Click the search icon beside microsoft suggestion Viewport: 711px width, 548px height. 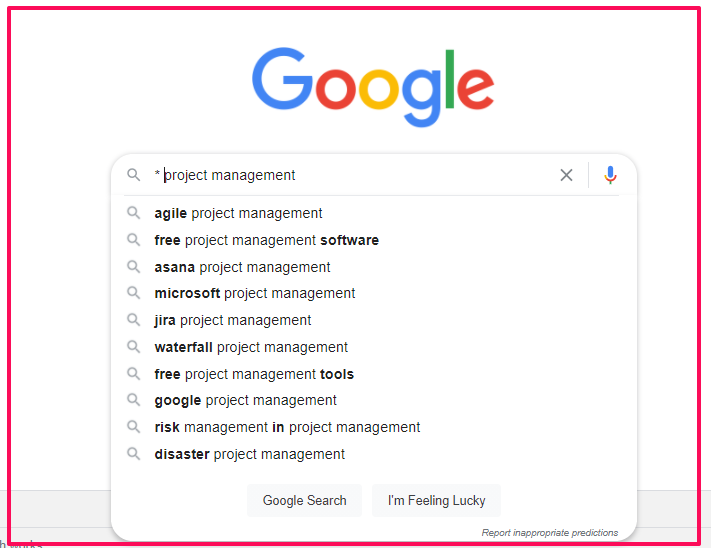point(133,293)
